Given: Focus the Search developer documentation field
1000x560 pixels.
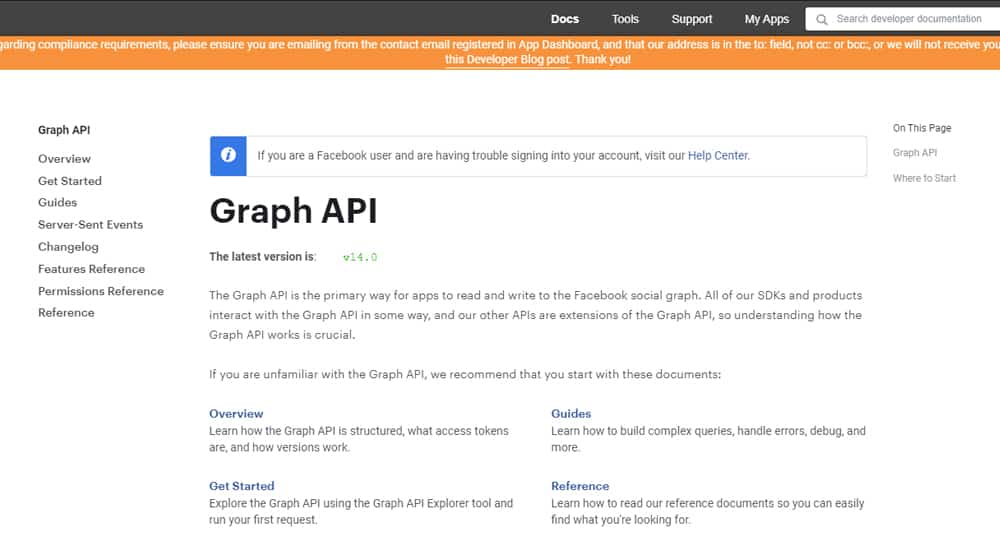Looking at the screenshot, I should tap(902, 19).
